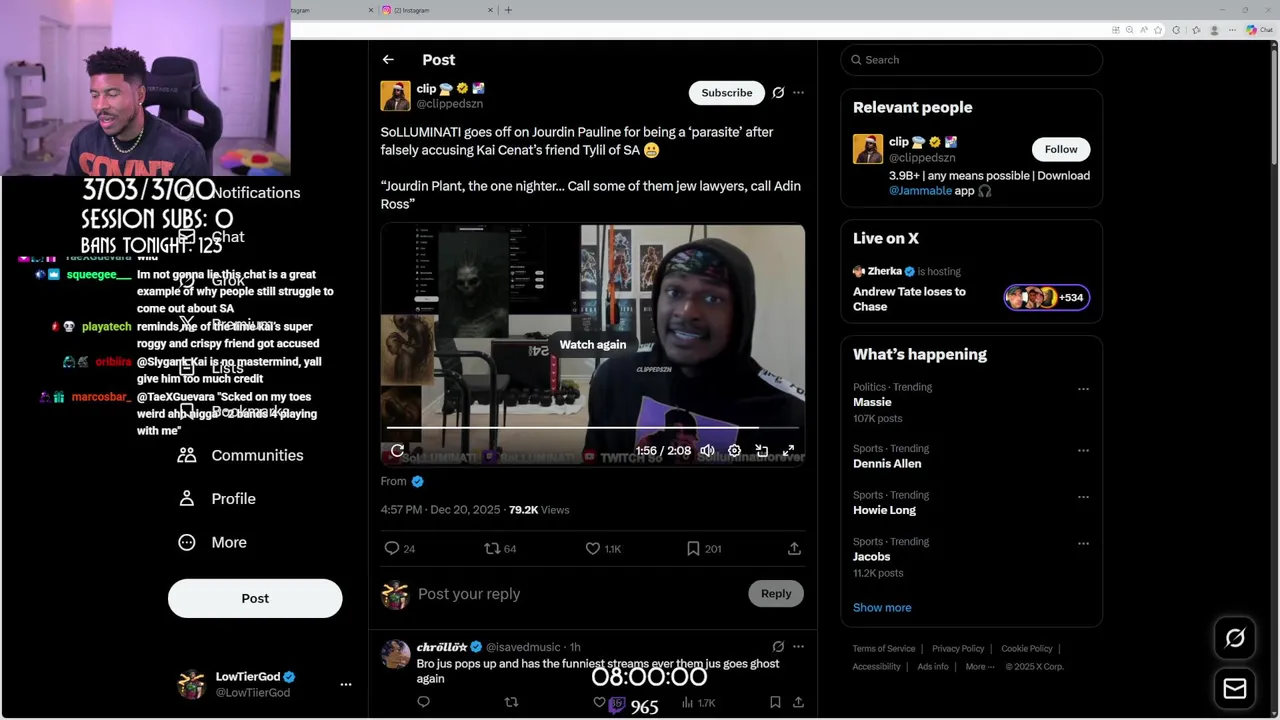Click the Reply submit button
The image size is (1280, 720).
776,593
